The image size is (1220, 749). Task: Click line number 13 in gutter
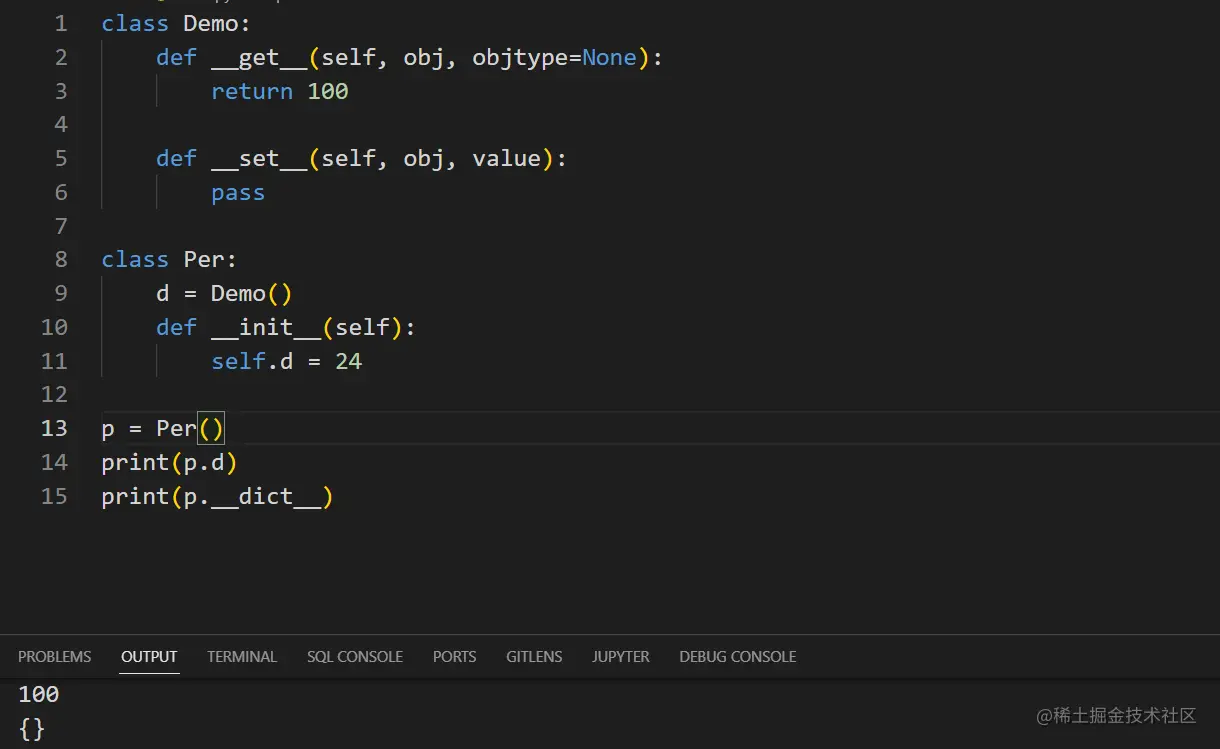point(54,428)
